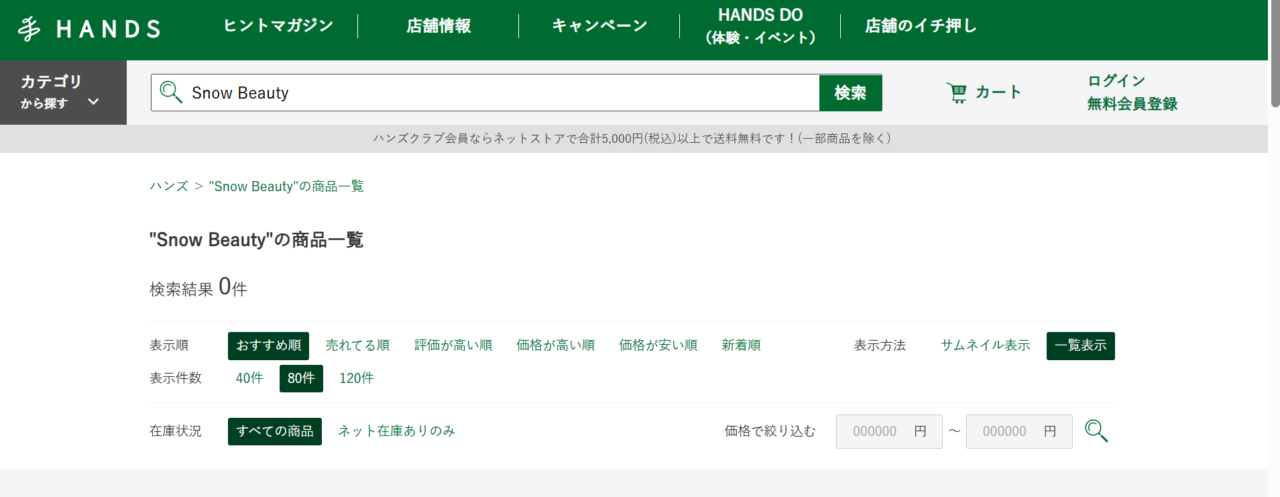The height and width of the screenshot is (497, 1280).
Task: Click the price filter magnifier icon
Action: click(x=1097, y=431)
